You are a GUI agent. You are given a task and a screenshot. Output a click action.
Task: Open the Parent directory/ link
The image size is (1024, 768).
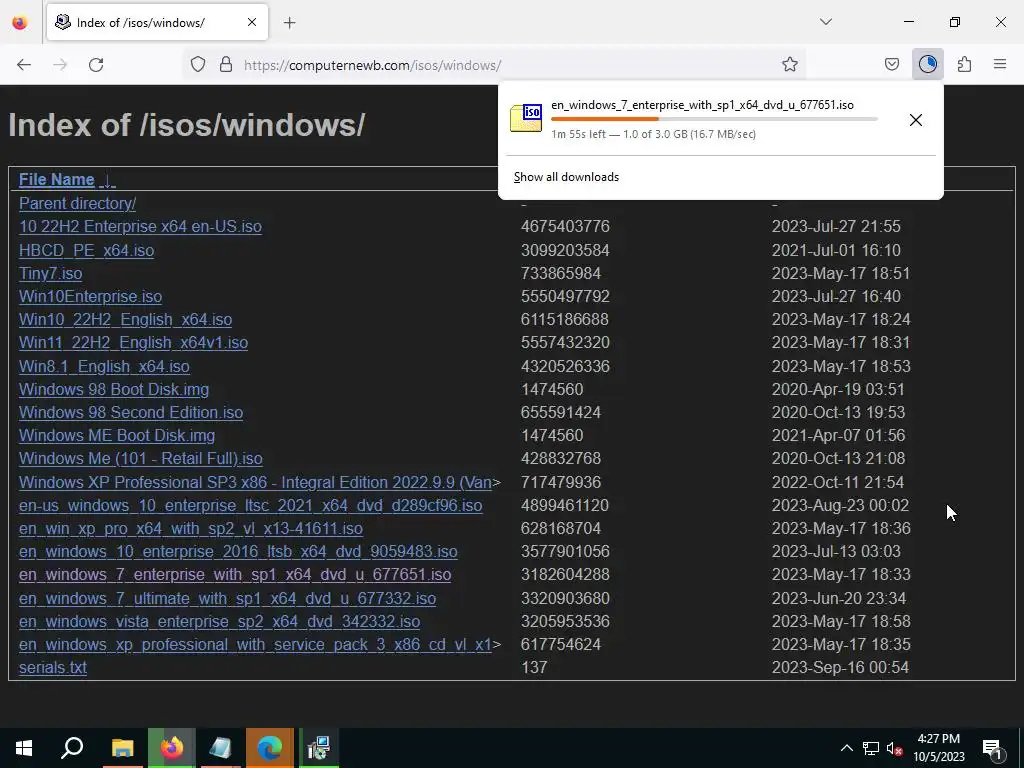point(77,204)
